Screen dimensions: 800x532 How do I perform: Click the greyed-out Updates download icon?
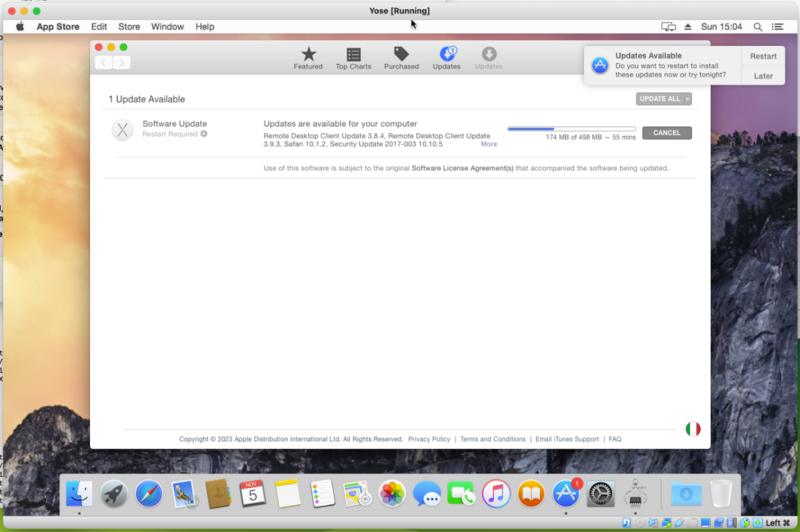pos(488,58)
